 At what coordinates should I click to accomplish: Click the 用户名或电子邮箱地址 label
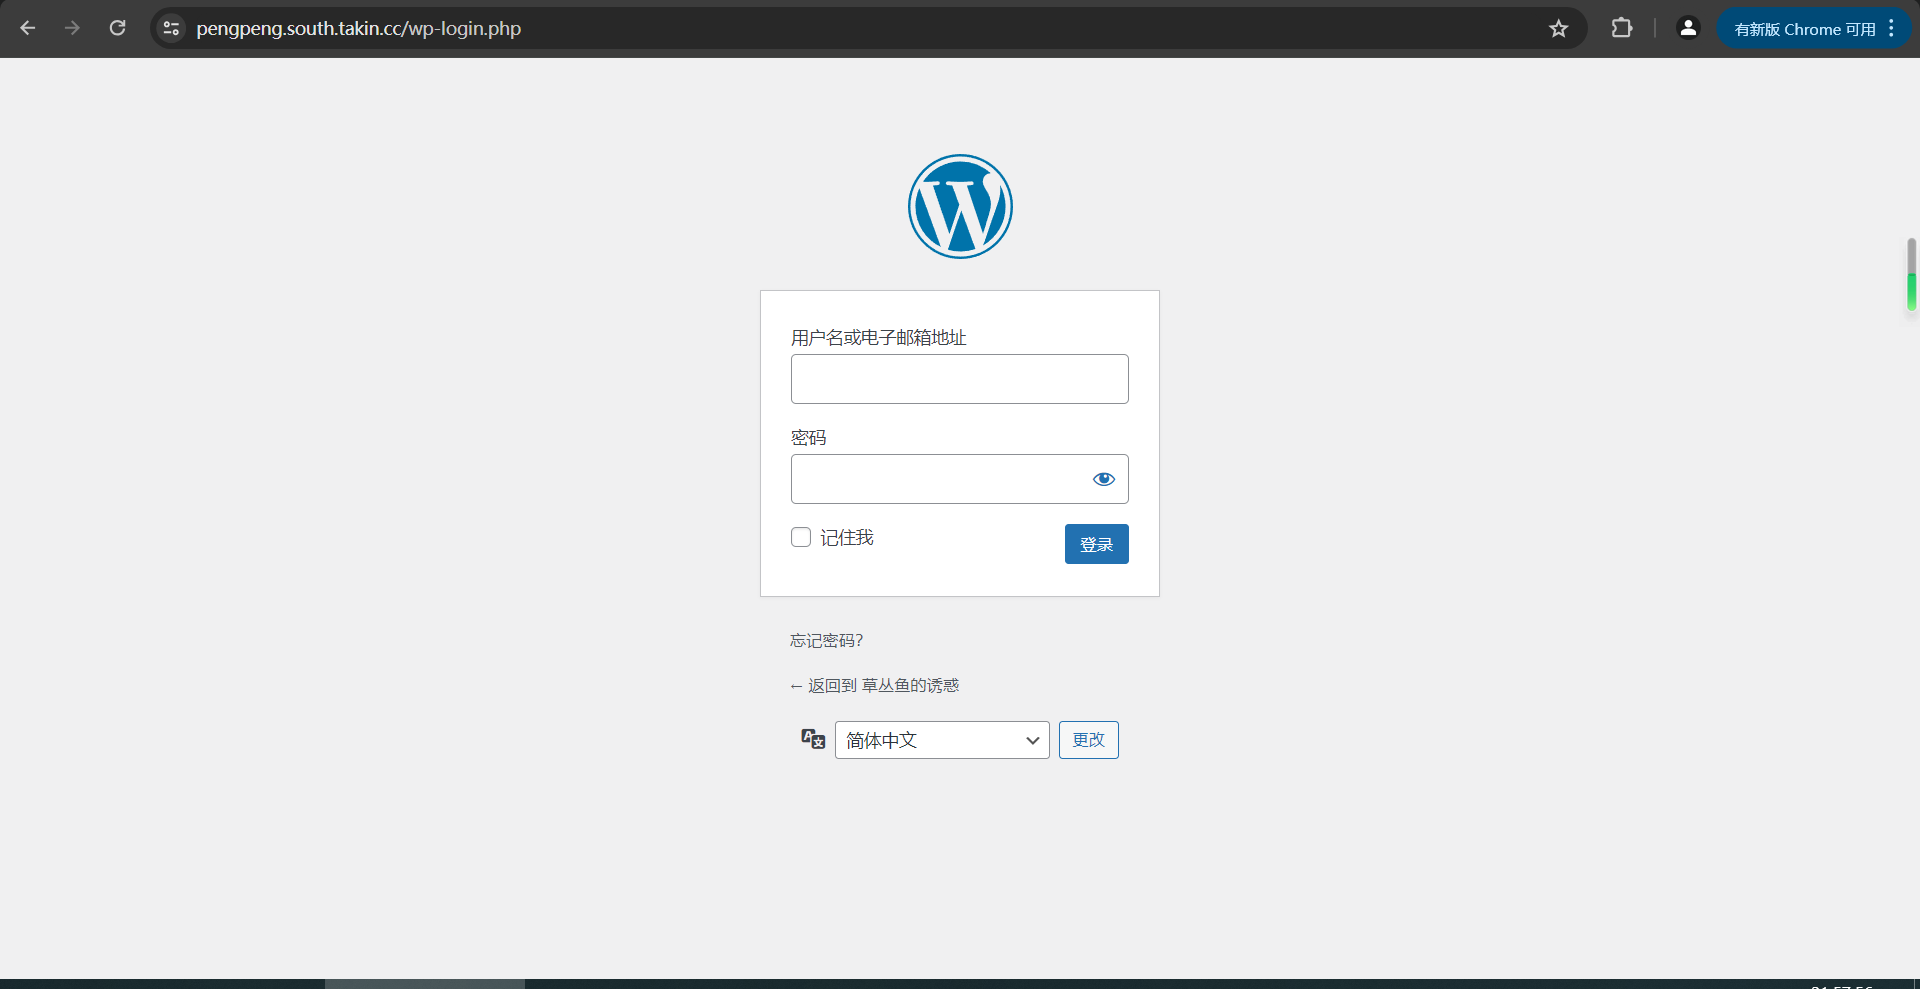click(879, 338)
